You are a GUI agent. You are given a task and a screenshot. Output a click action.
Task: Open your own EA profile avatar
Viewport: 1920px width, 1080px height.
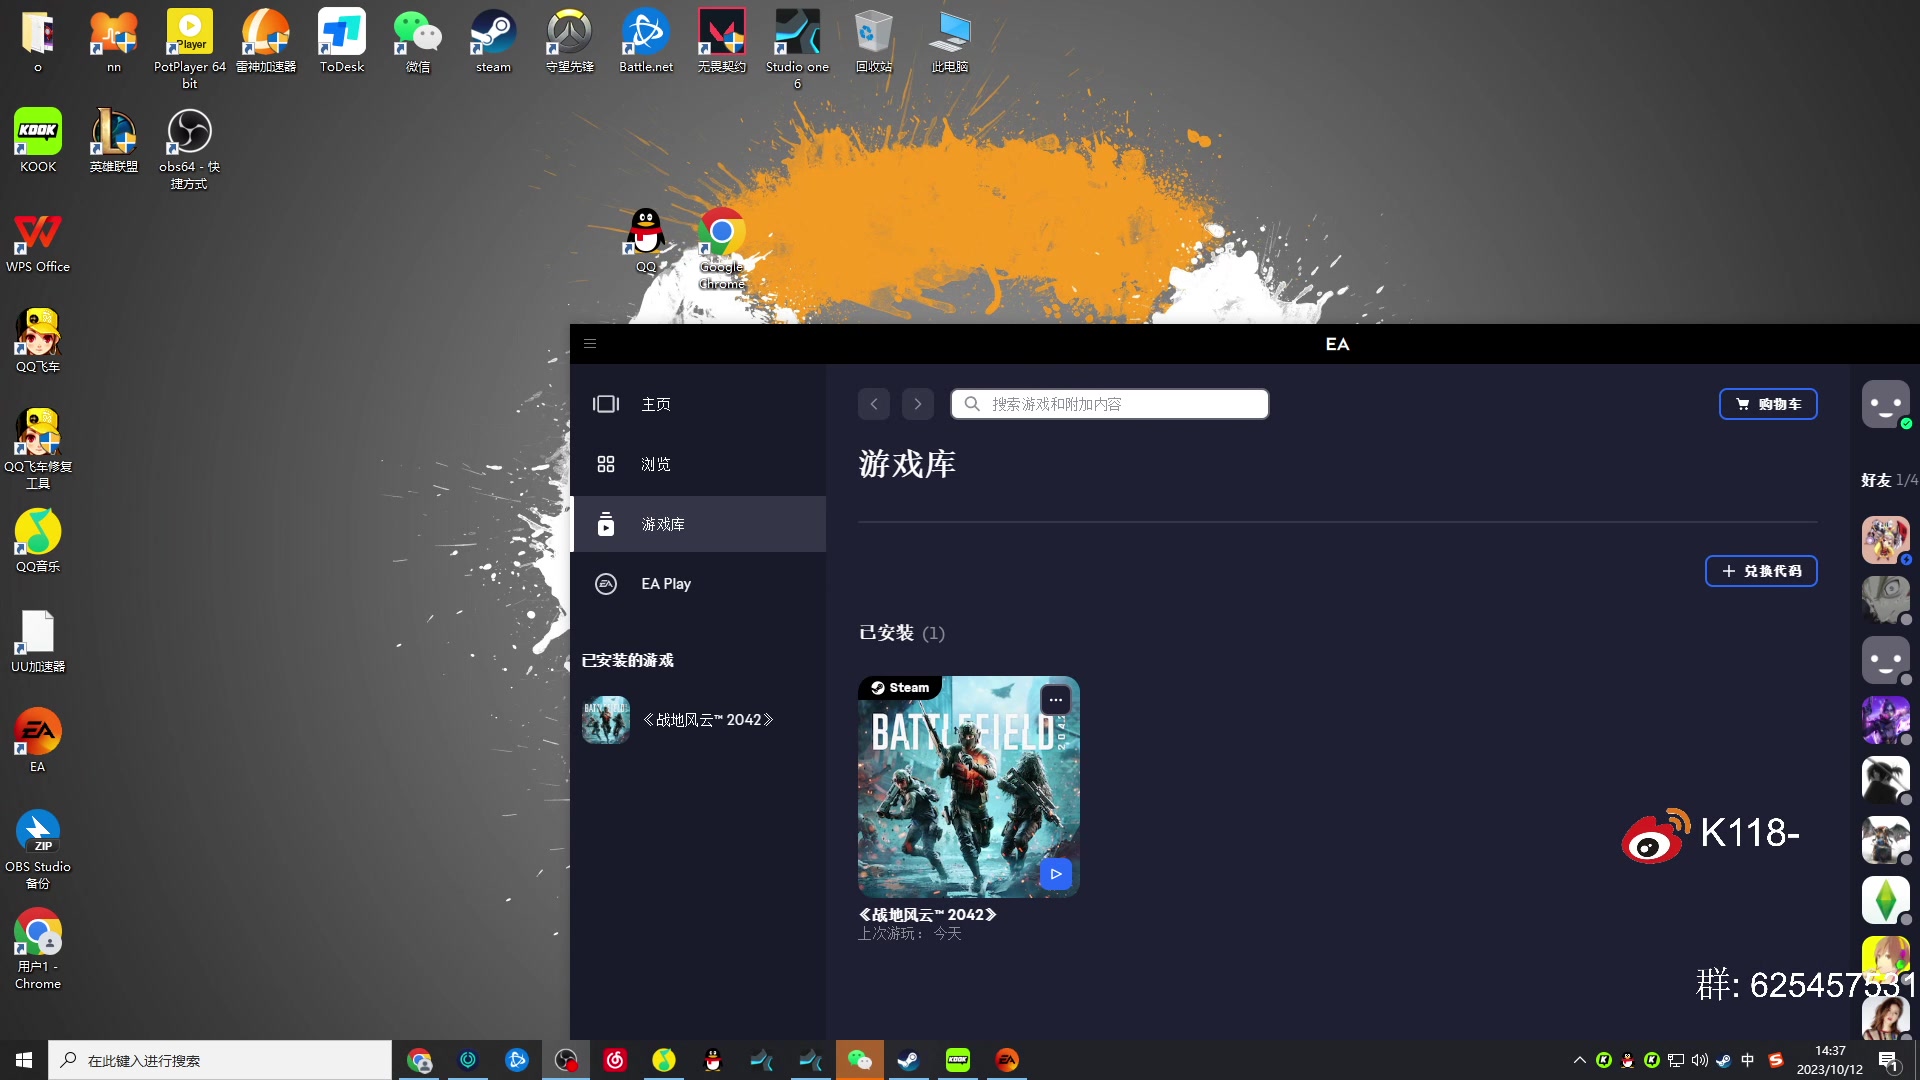click(1886, 404)
